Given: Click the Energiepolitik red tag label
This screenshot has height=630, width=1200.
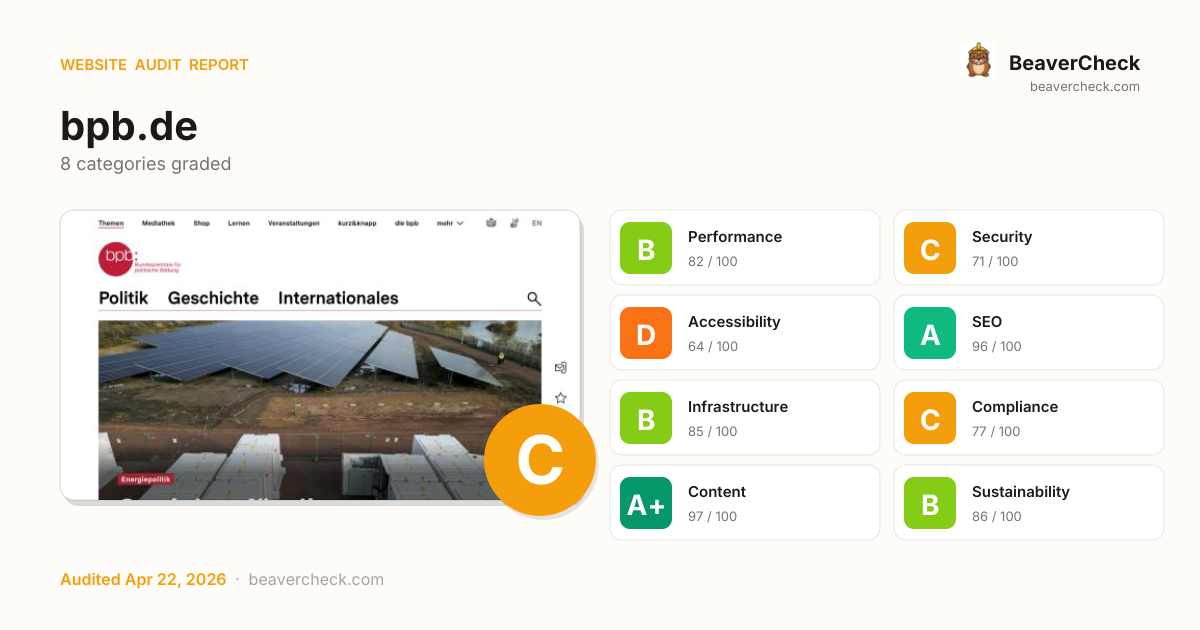Looking at the screenshot, I should pos(146,479).
